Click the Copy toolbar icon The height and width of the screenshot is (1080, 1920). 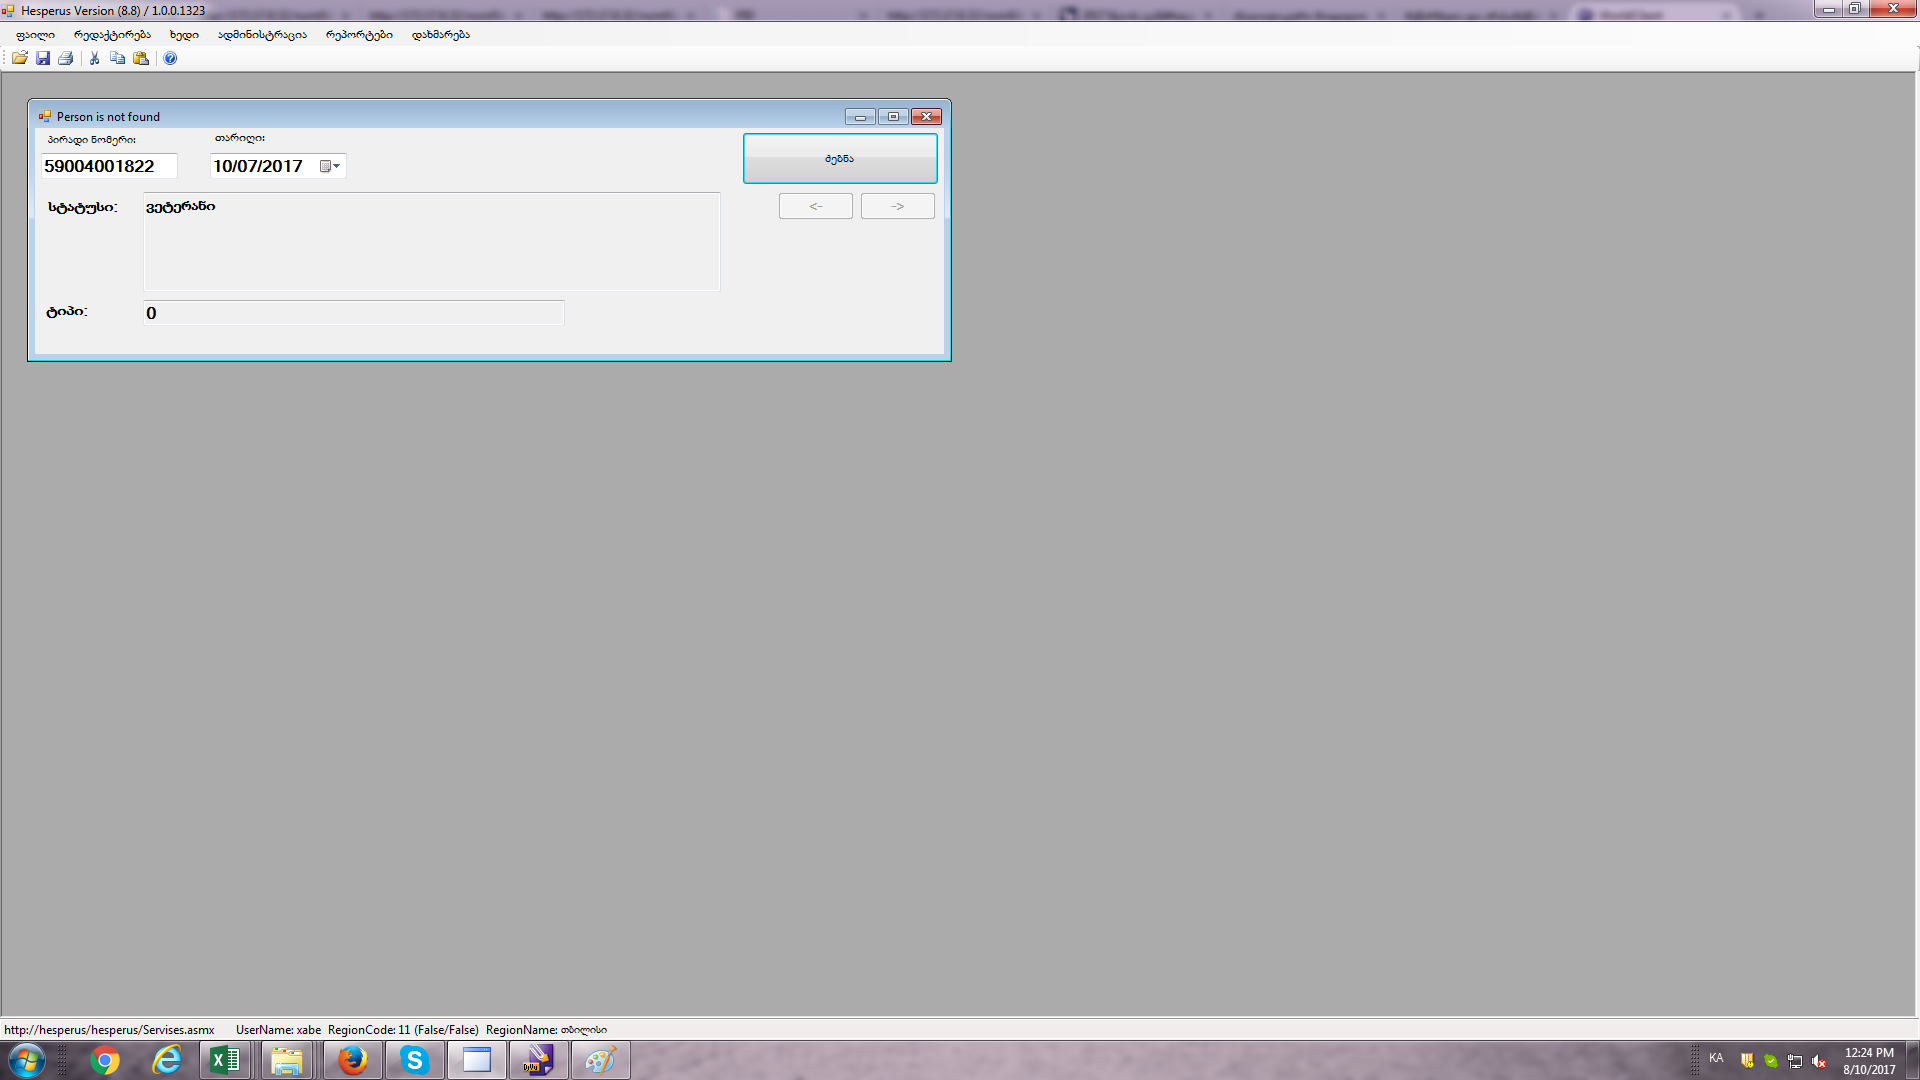(x=118, y=58)
